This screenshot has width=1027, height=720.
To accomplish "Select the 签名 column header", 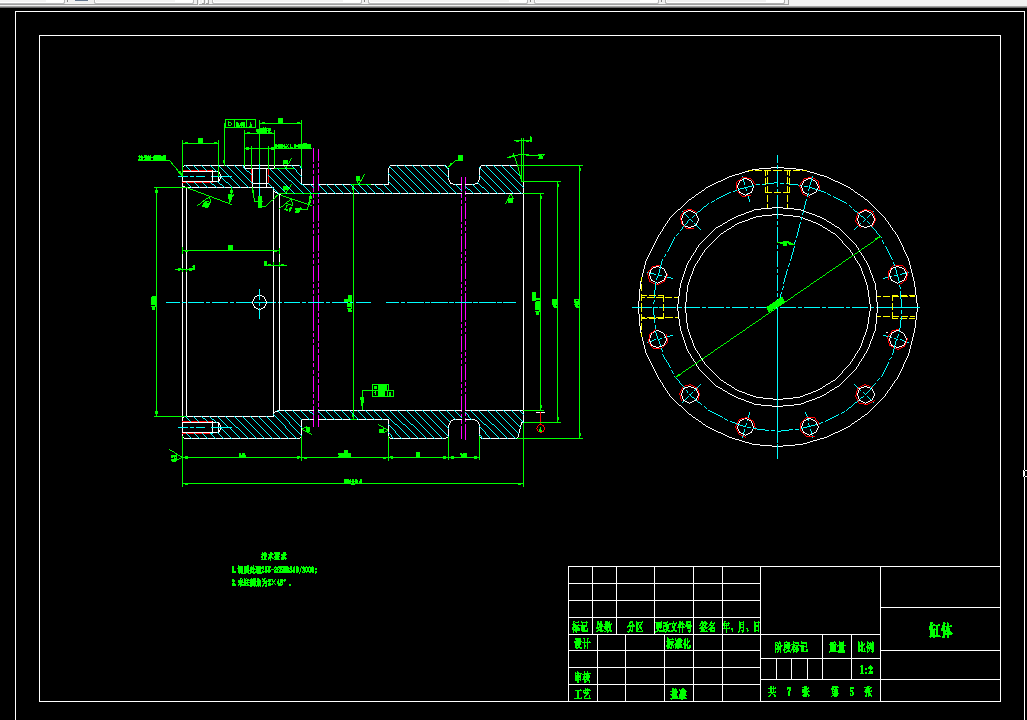I will pyautogui.click(x=707, y=627).
